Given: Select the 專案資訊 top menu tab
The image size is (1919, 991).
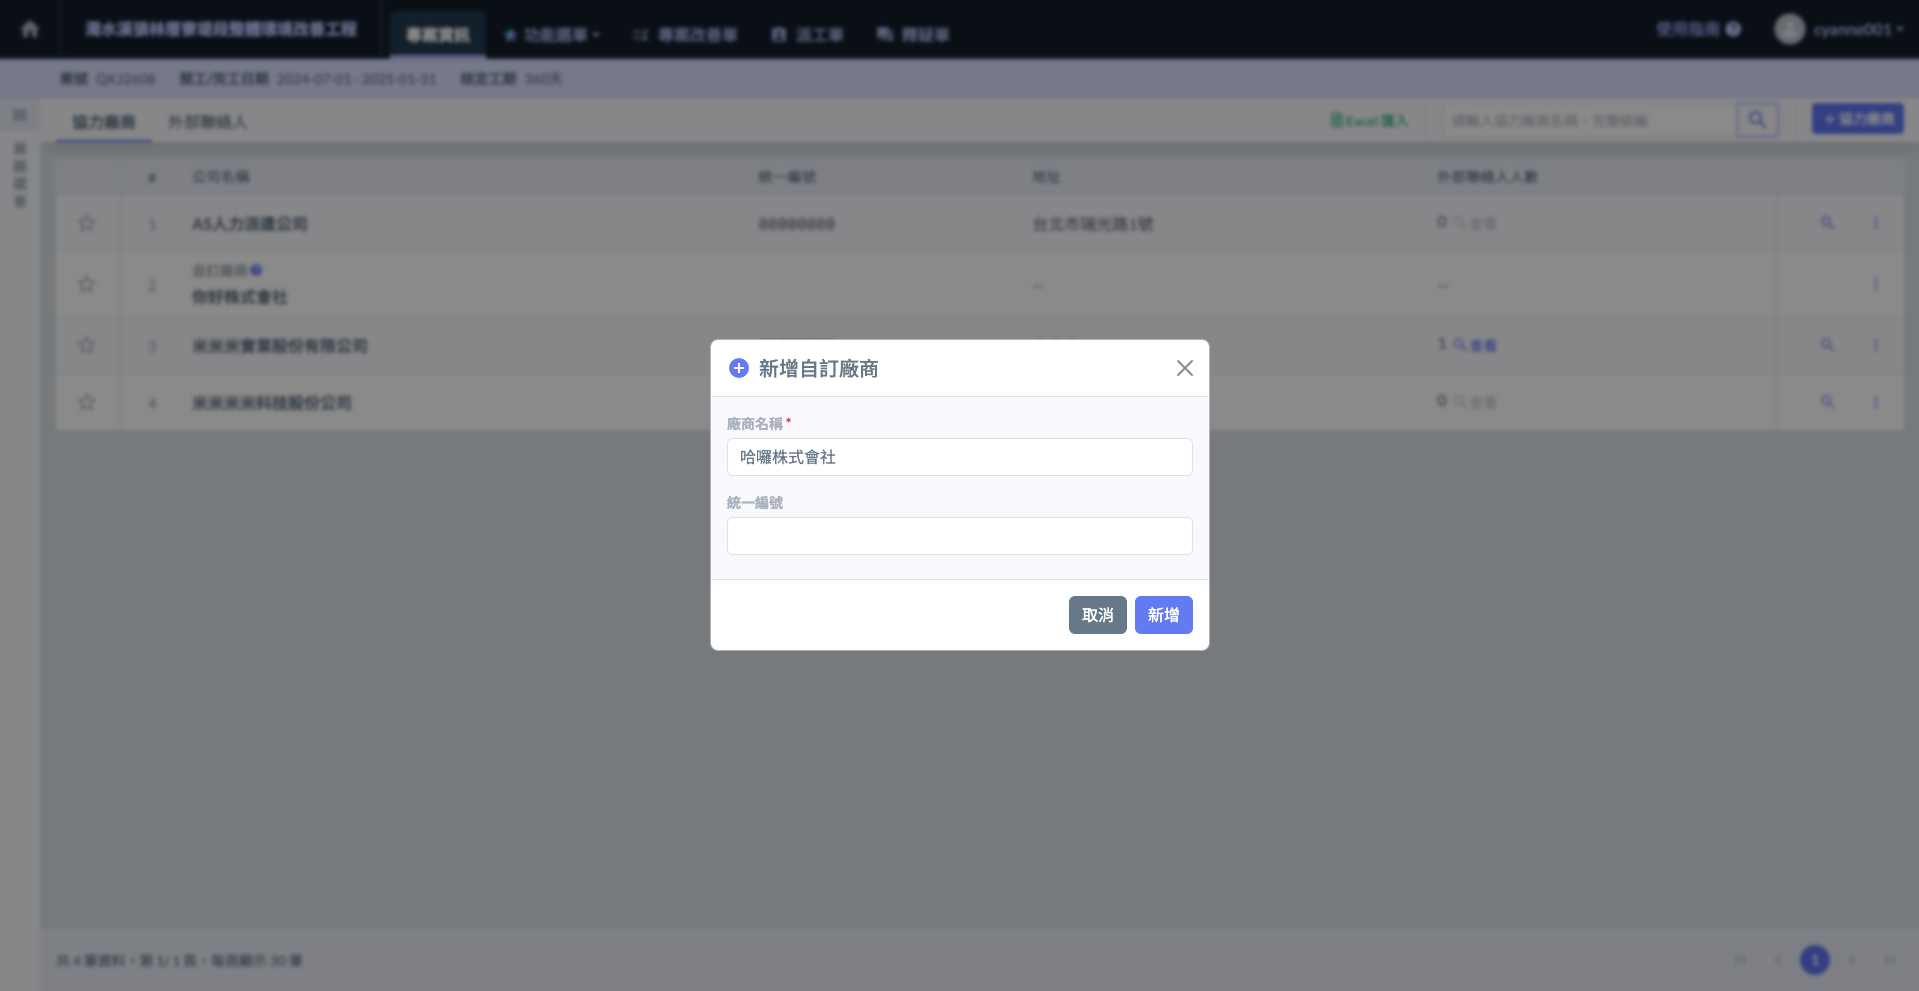Looking at the screenshot, I should [438, 35].
